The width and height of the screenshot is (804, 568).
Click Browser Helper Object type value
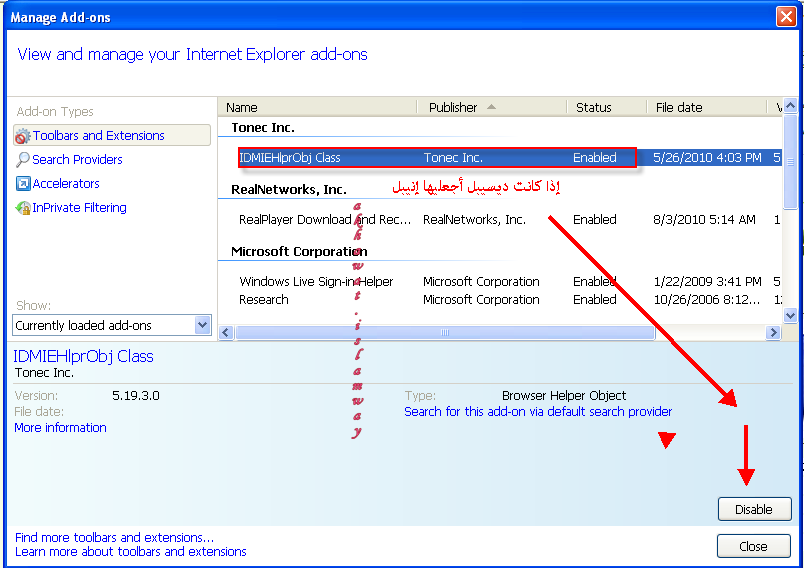564,396
